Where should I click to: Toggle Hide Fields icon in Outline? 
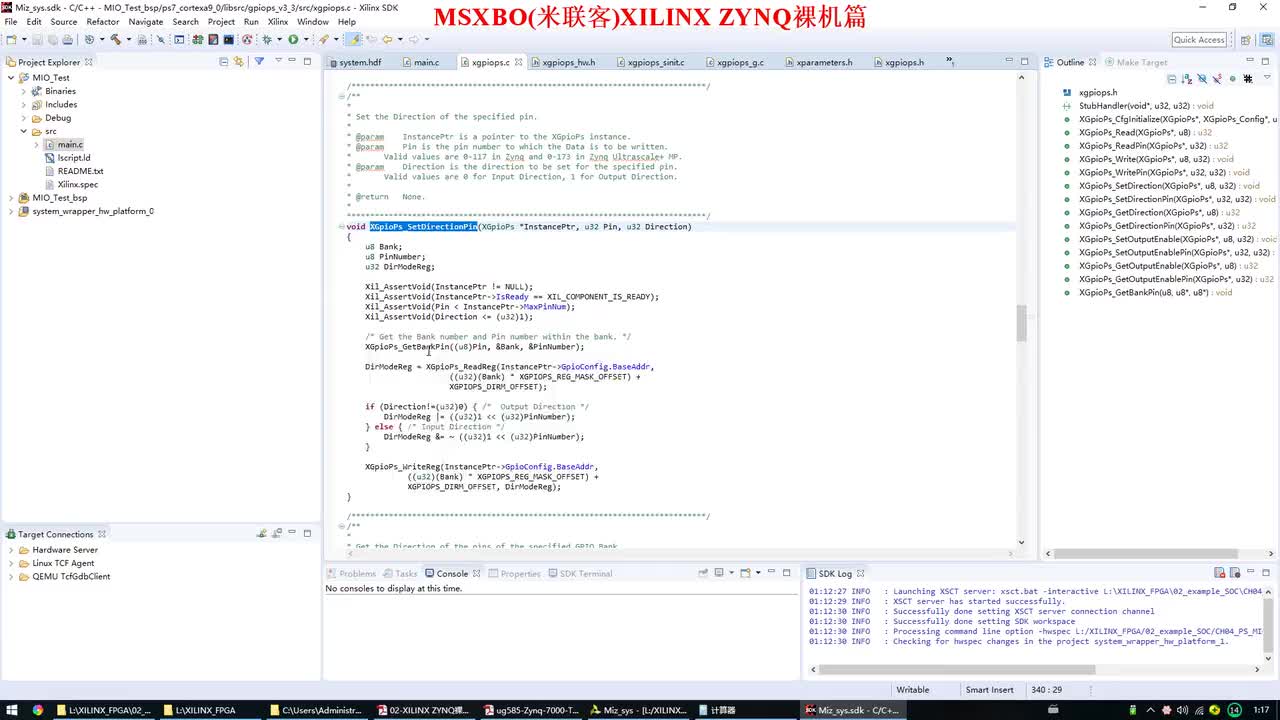coord(1202,79)
